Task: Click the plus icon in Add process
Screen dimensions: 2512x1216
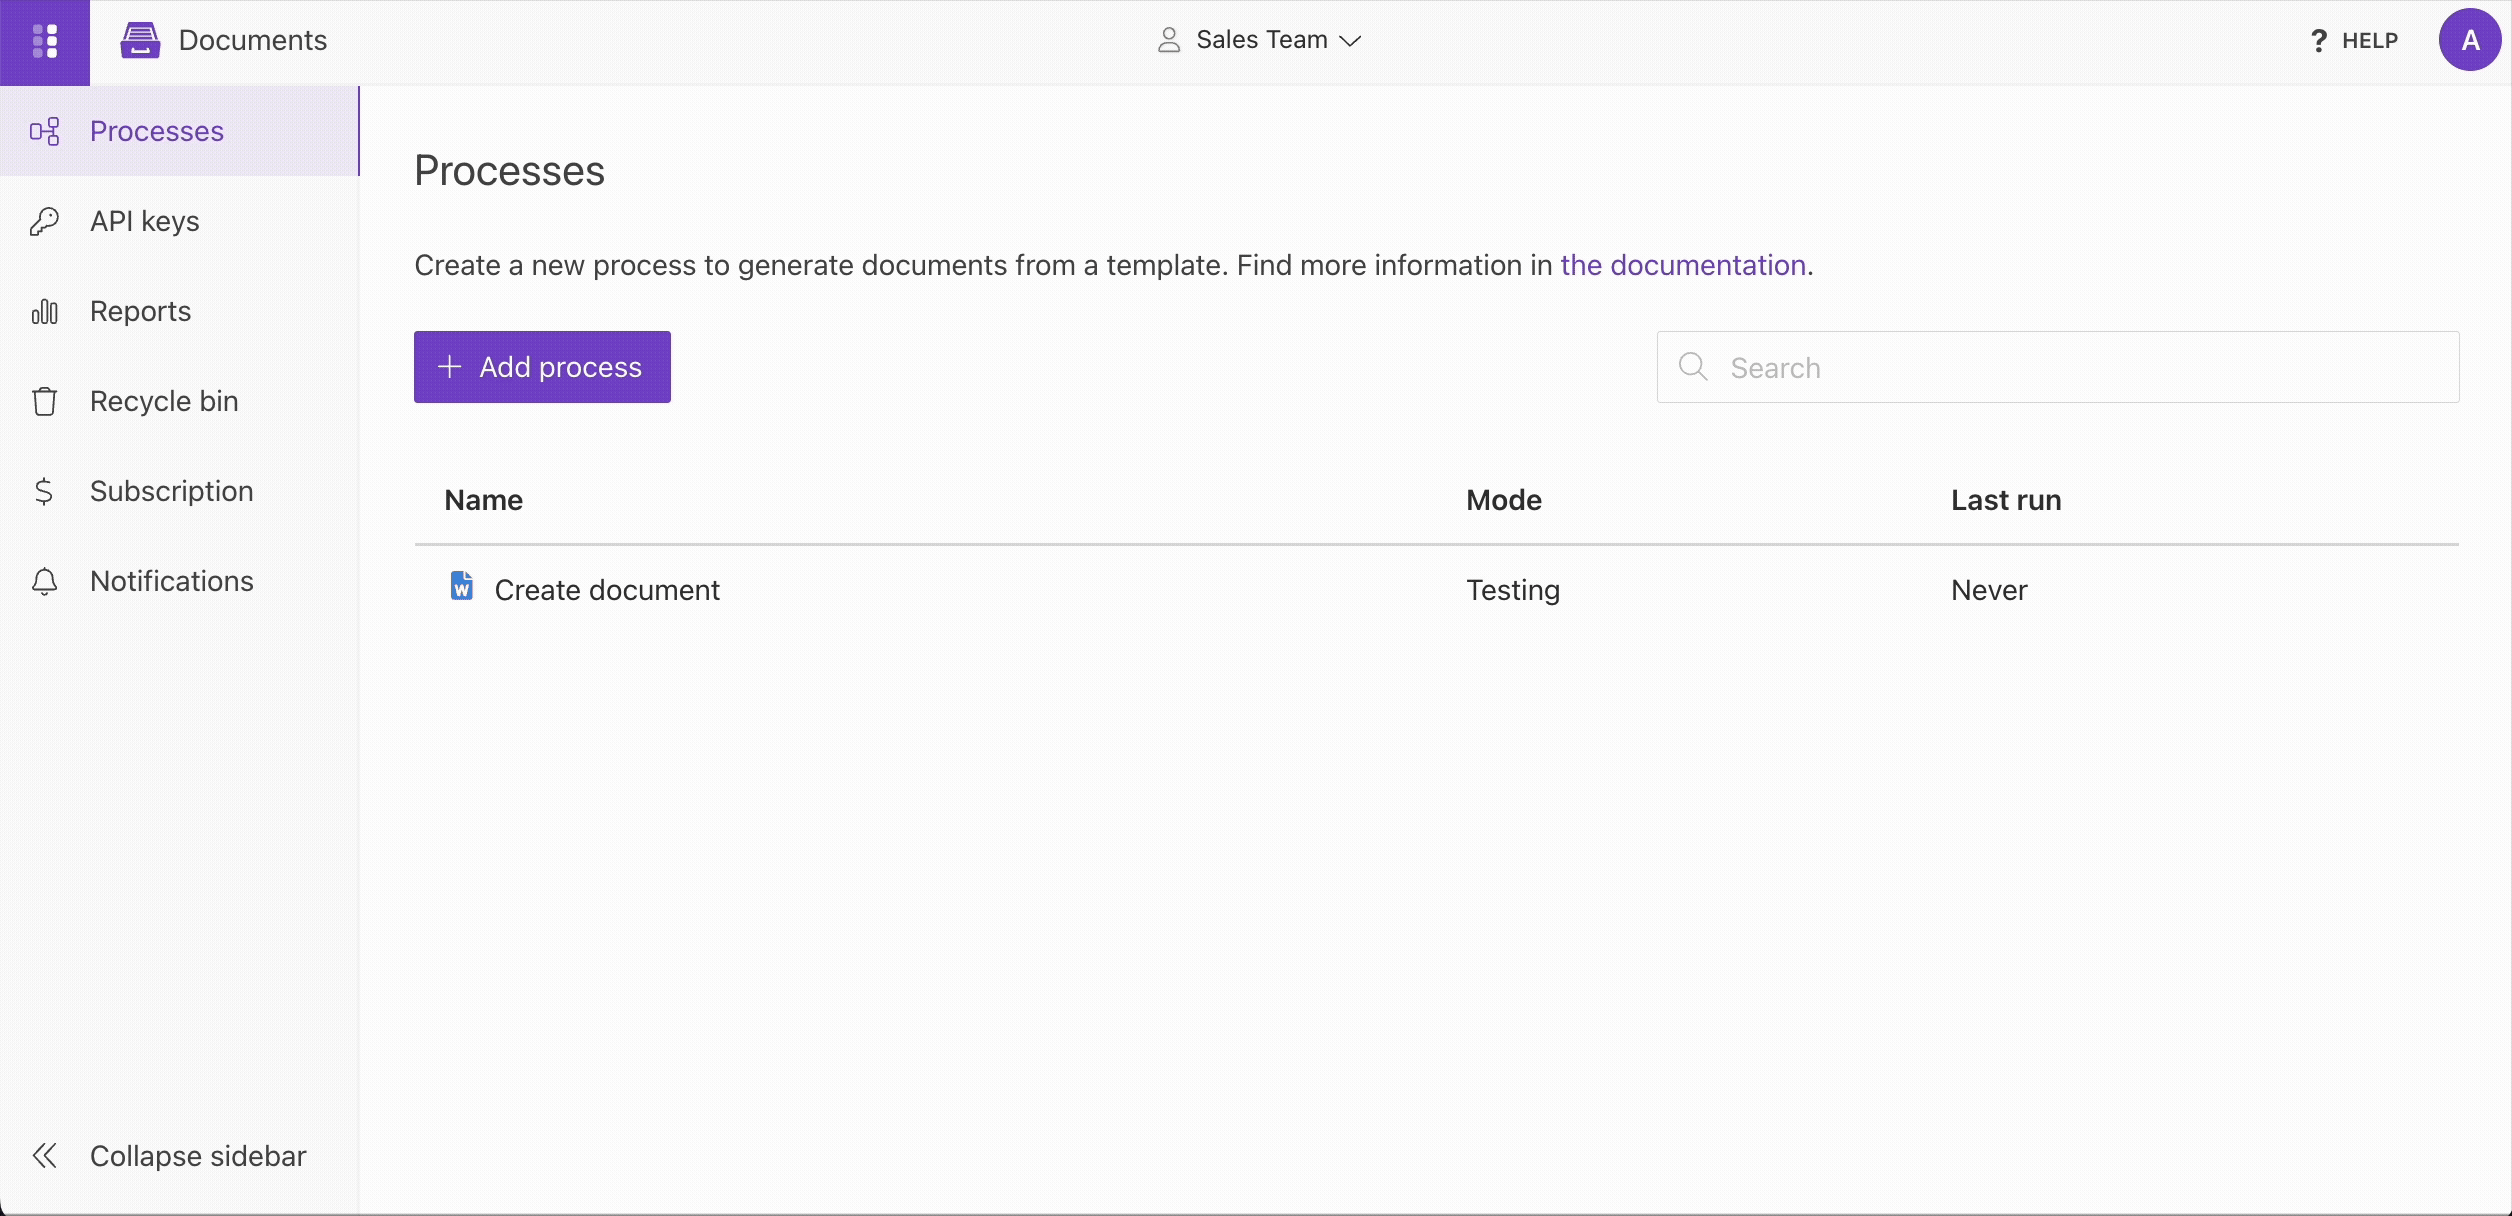Action: [450, 367]
